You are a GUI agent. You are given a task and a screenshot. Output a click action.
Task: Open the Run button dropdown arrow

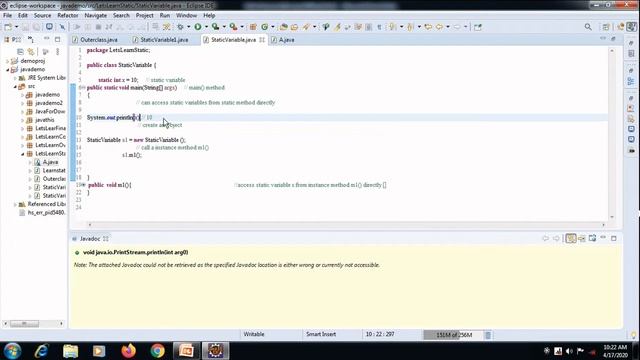(206, 27)
